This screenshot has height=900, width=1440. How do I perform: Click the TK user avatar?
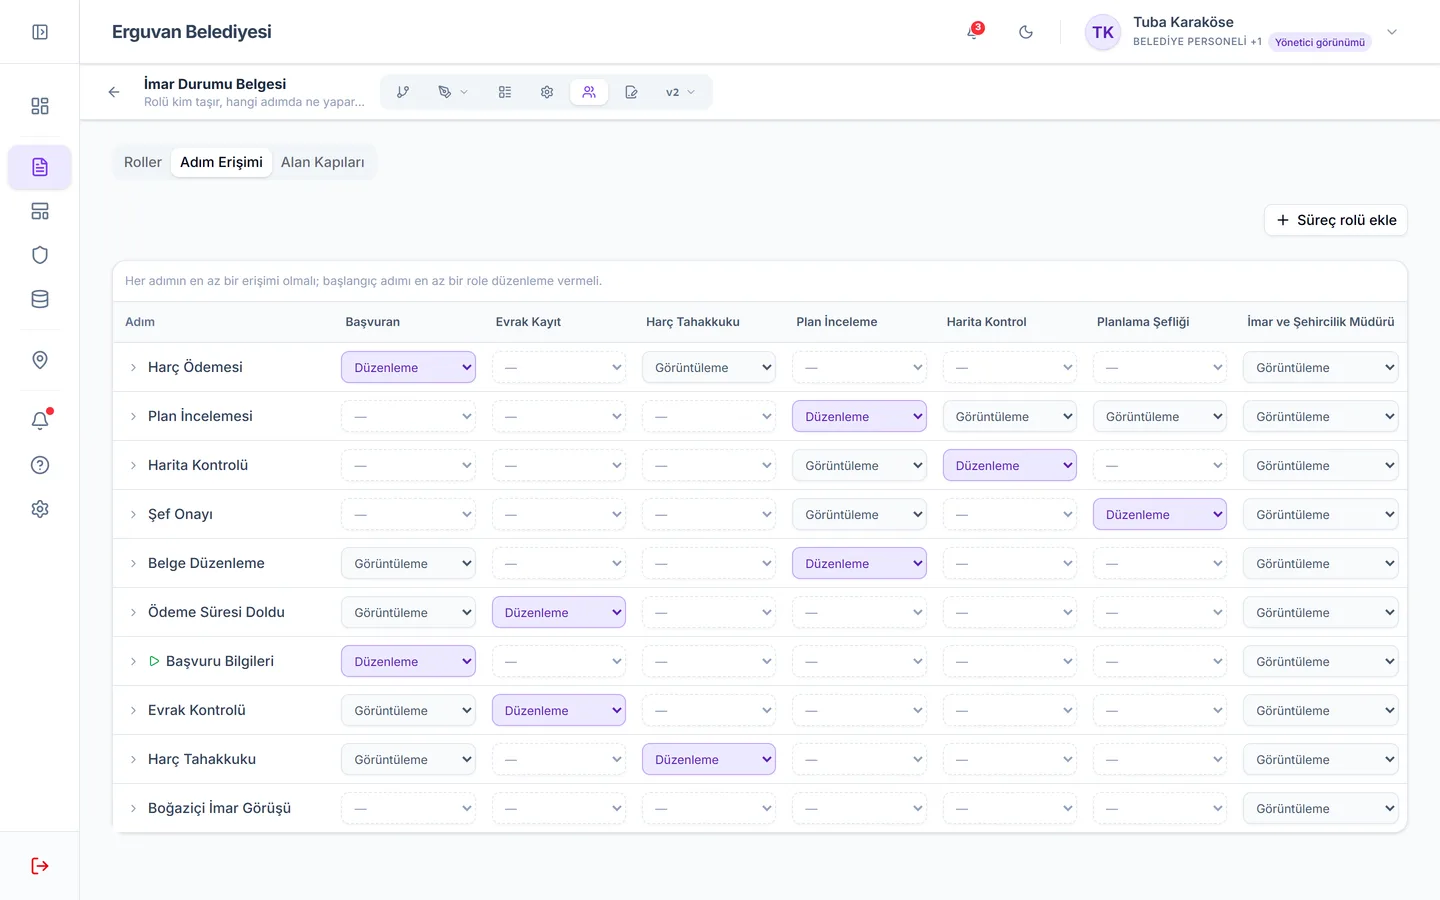pos(1103,32)
